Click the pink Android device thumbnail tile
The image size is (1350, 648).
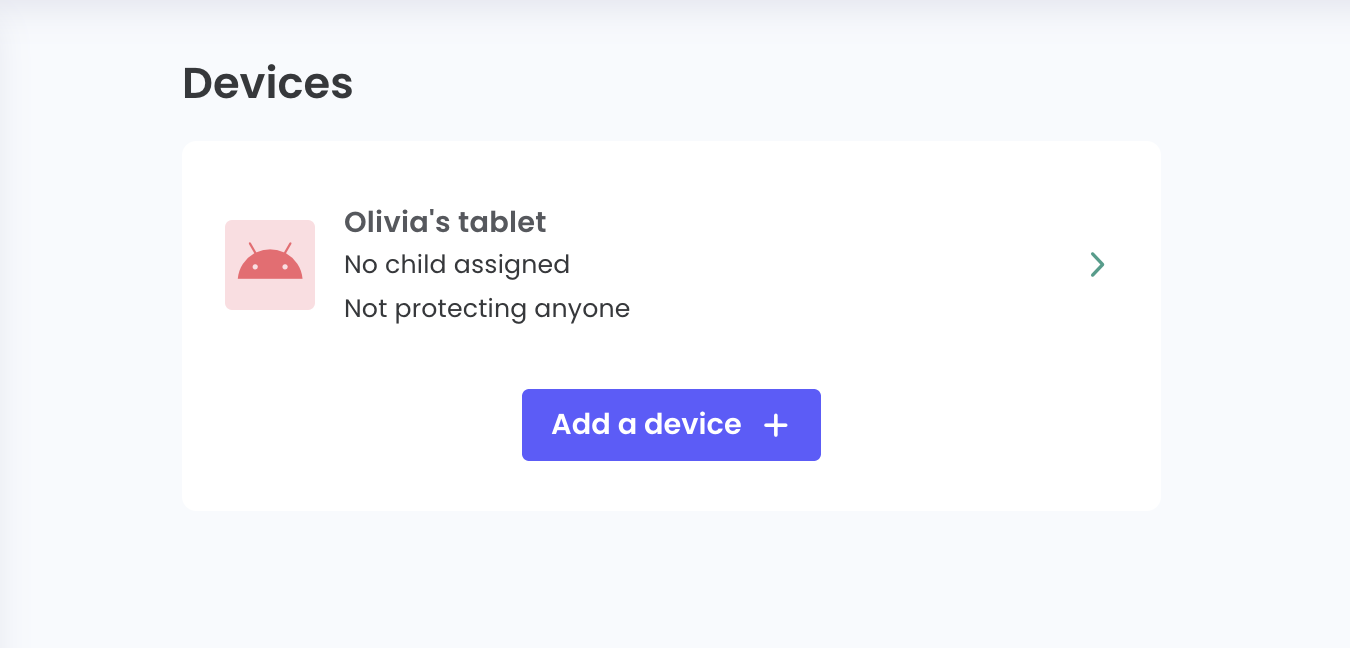click(x=270, y=265)
